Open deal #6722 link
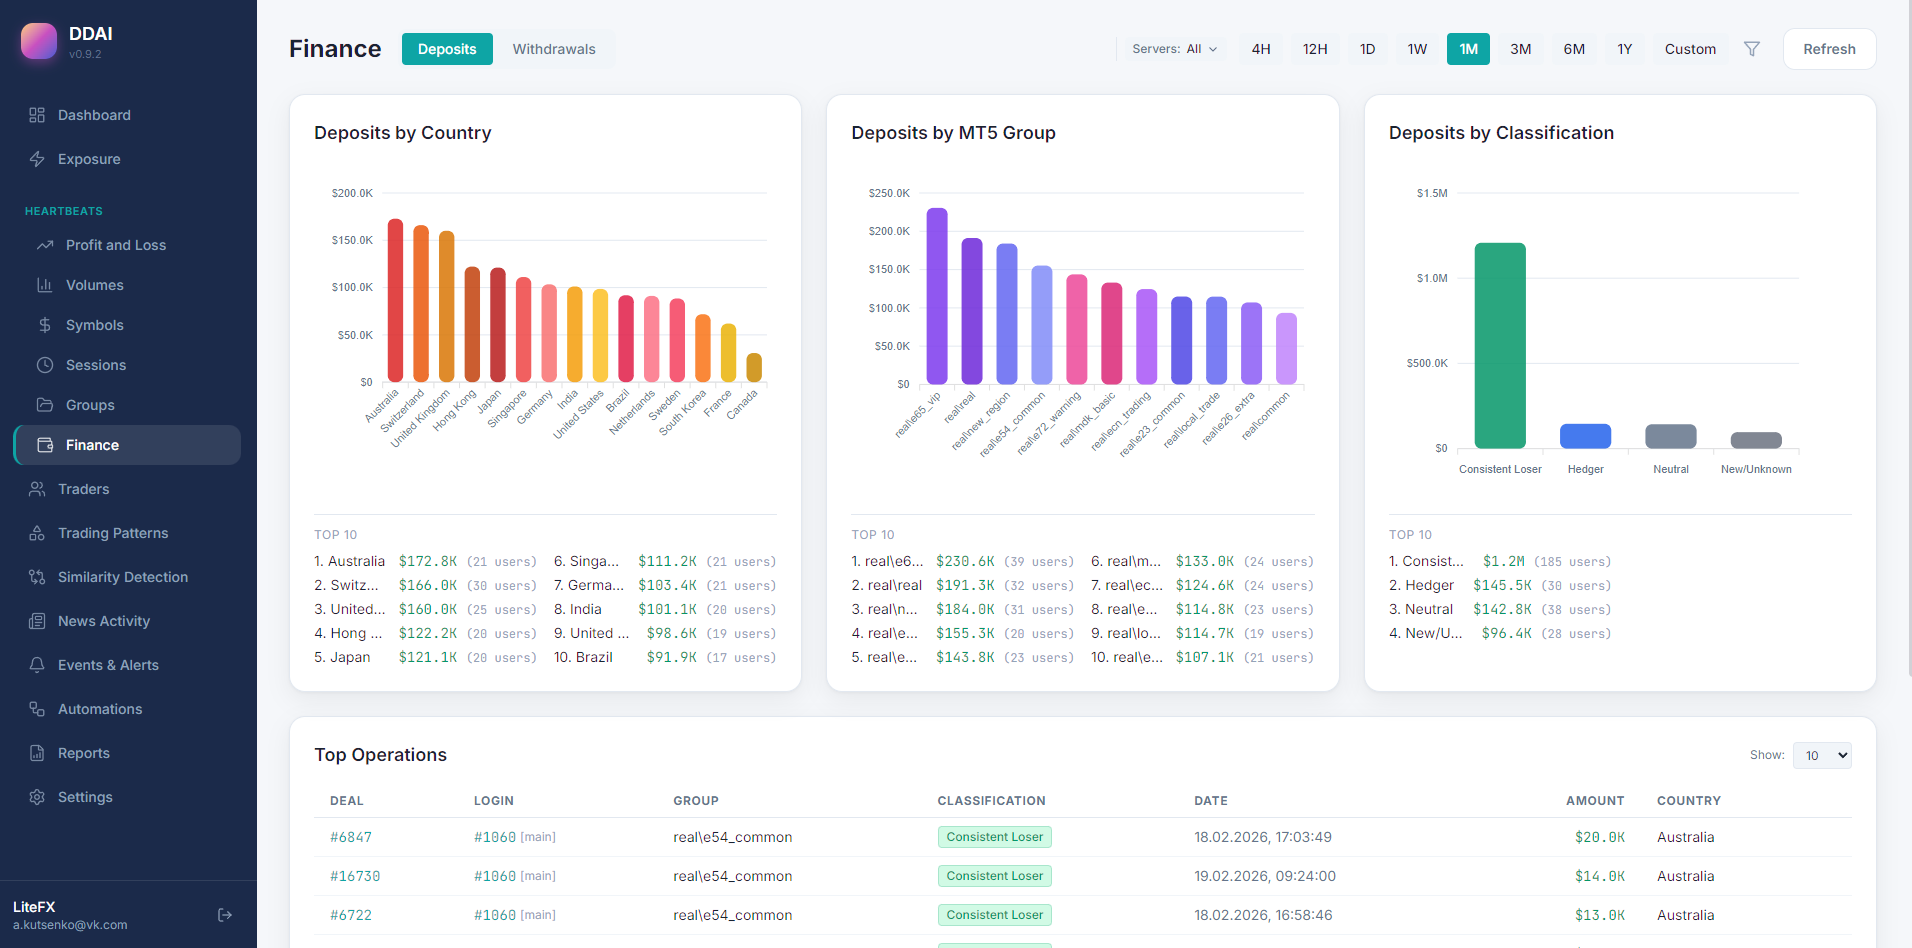This screenshot has width=1912, height=948. (x=351, y=915)
